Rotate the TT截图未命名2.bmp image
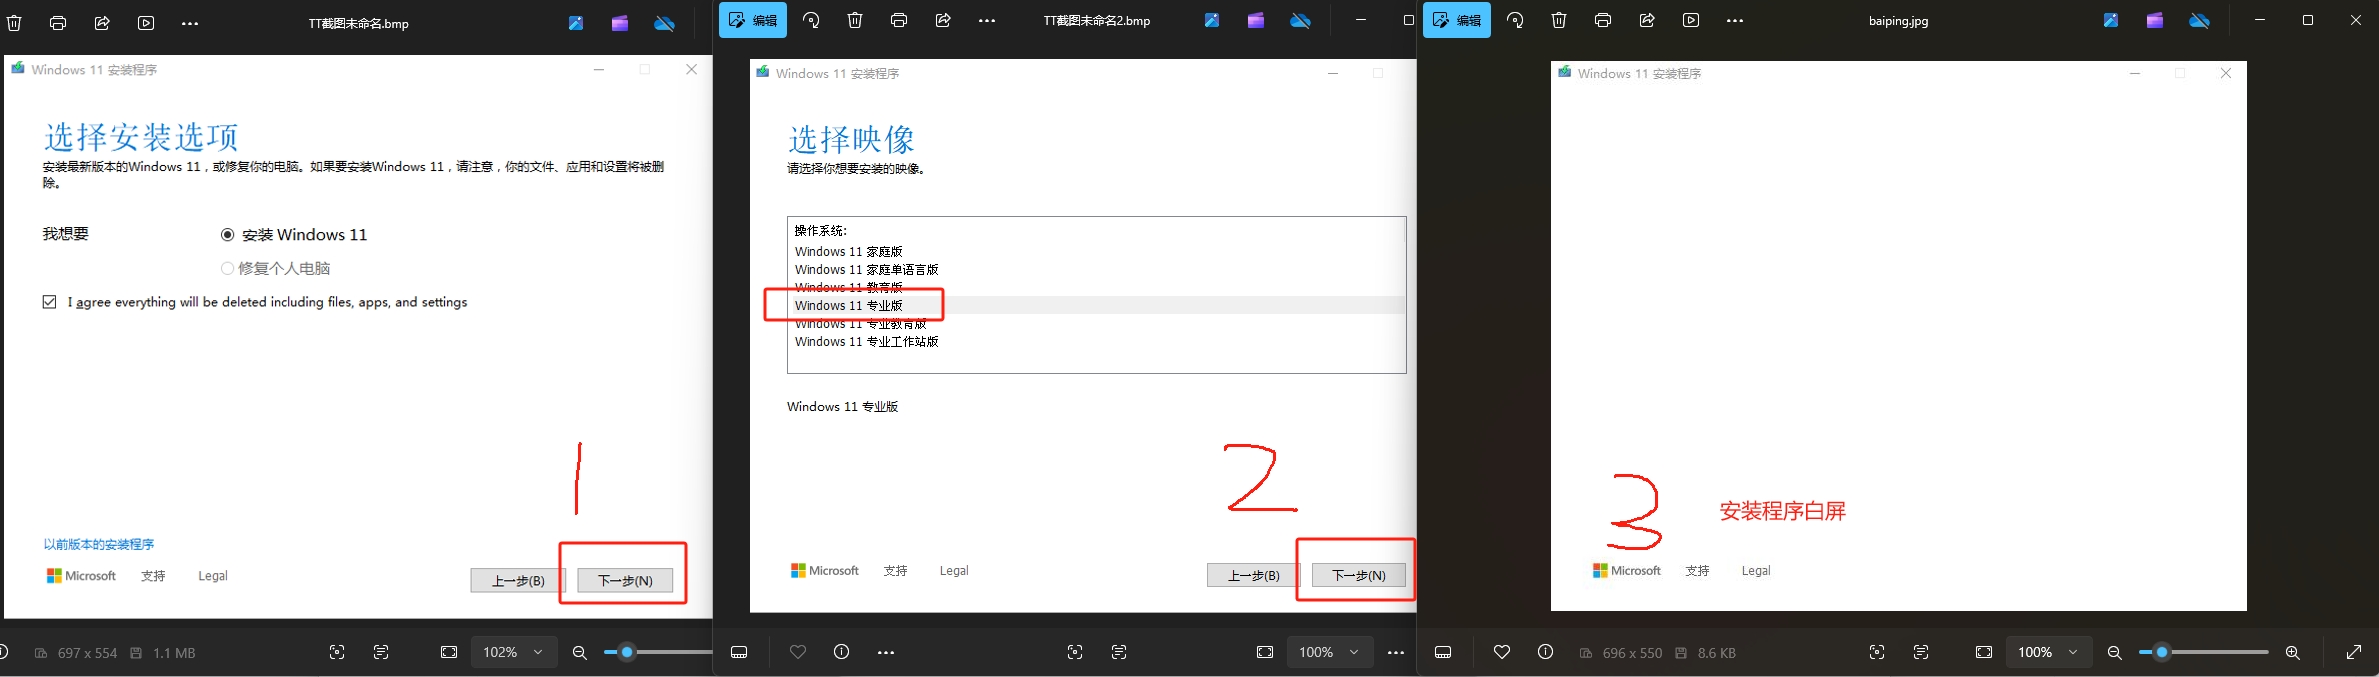2379x677 pixels. point(811,20)
